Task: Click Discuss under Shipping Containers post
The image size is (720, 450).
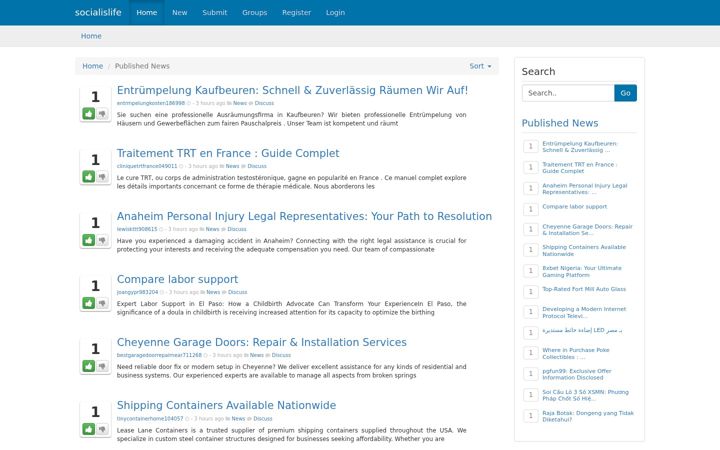Action: click(x=263, y=419)
